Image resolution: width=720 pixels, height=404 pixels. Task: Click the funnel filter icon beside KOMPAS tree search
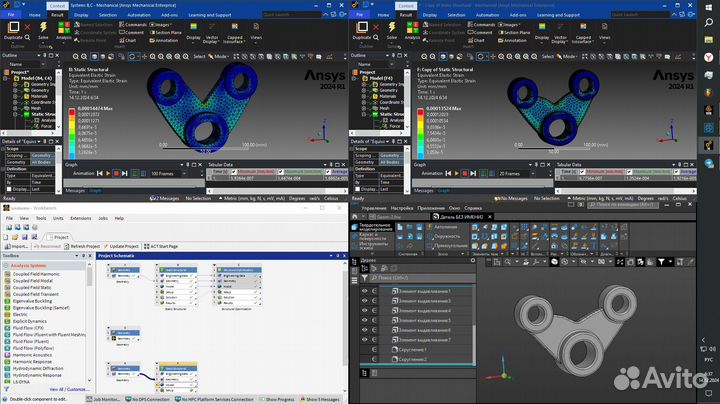click(x=364, y=278)
